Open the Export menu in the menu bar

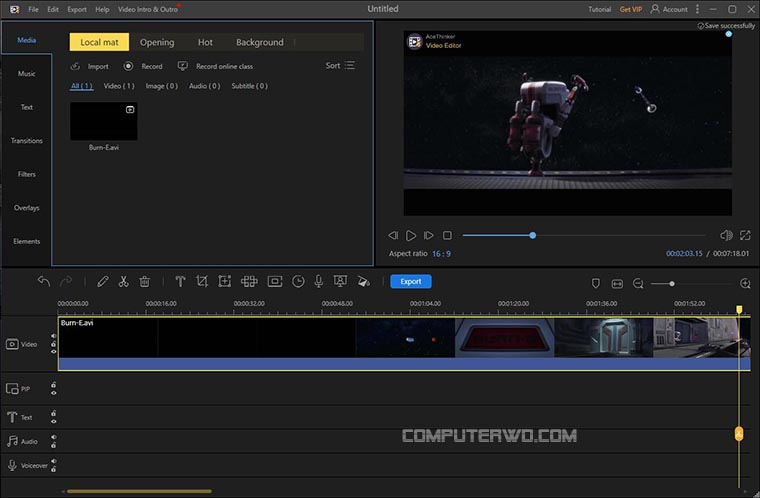(77, 9)
